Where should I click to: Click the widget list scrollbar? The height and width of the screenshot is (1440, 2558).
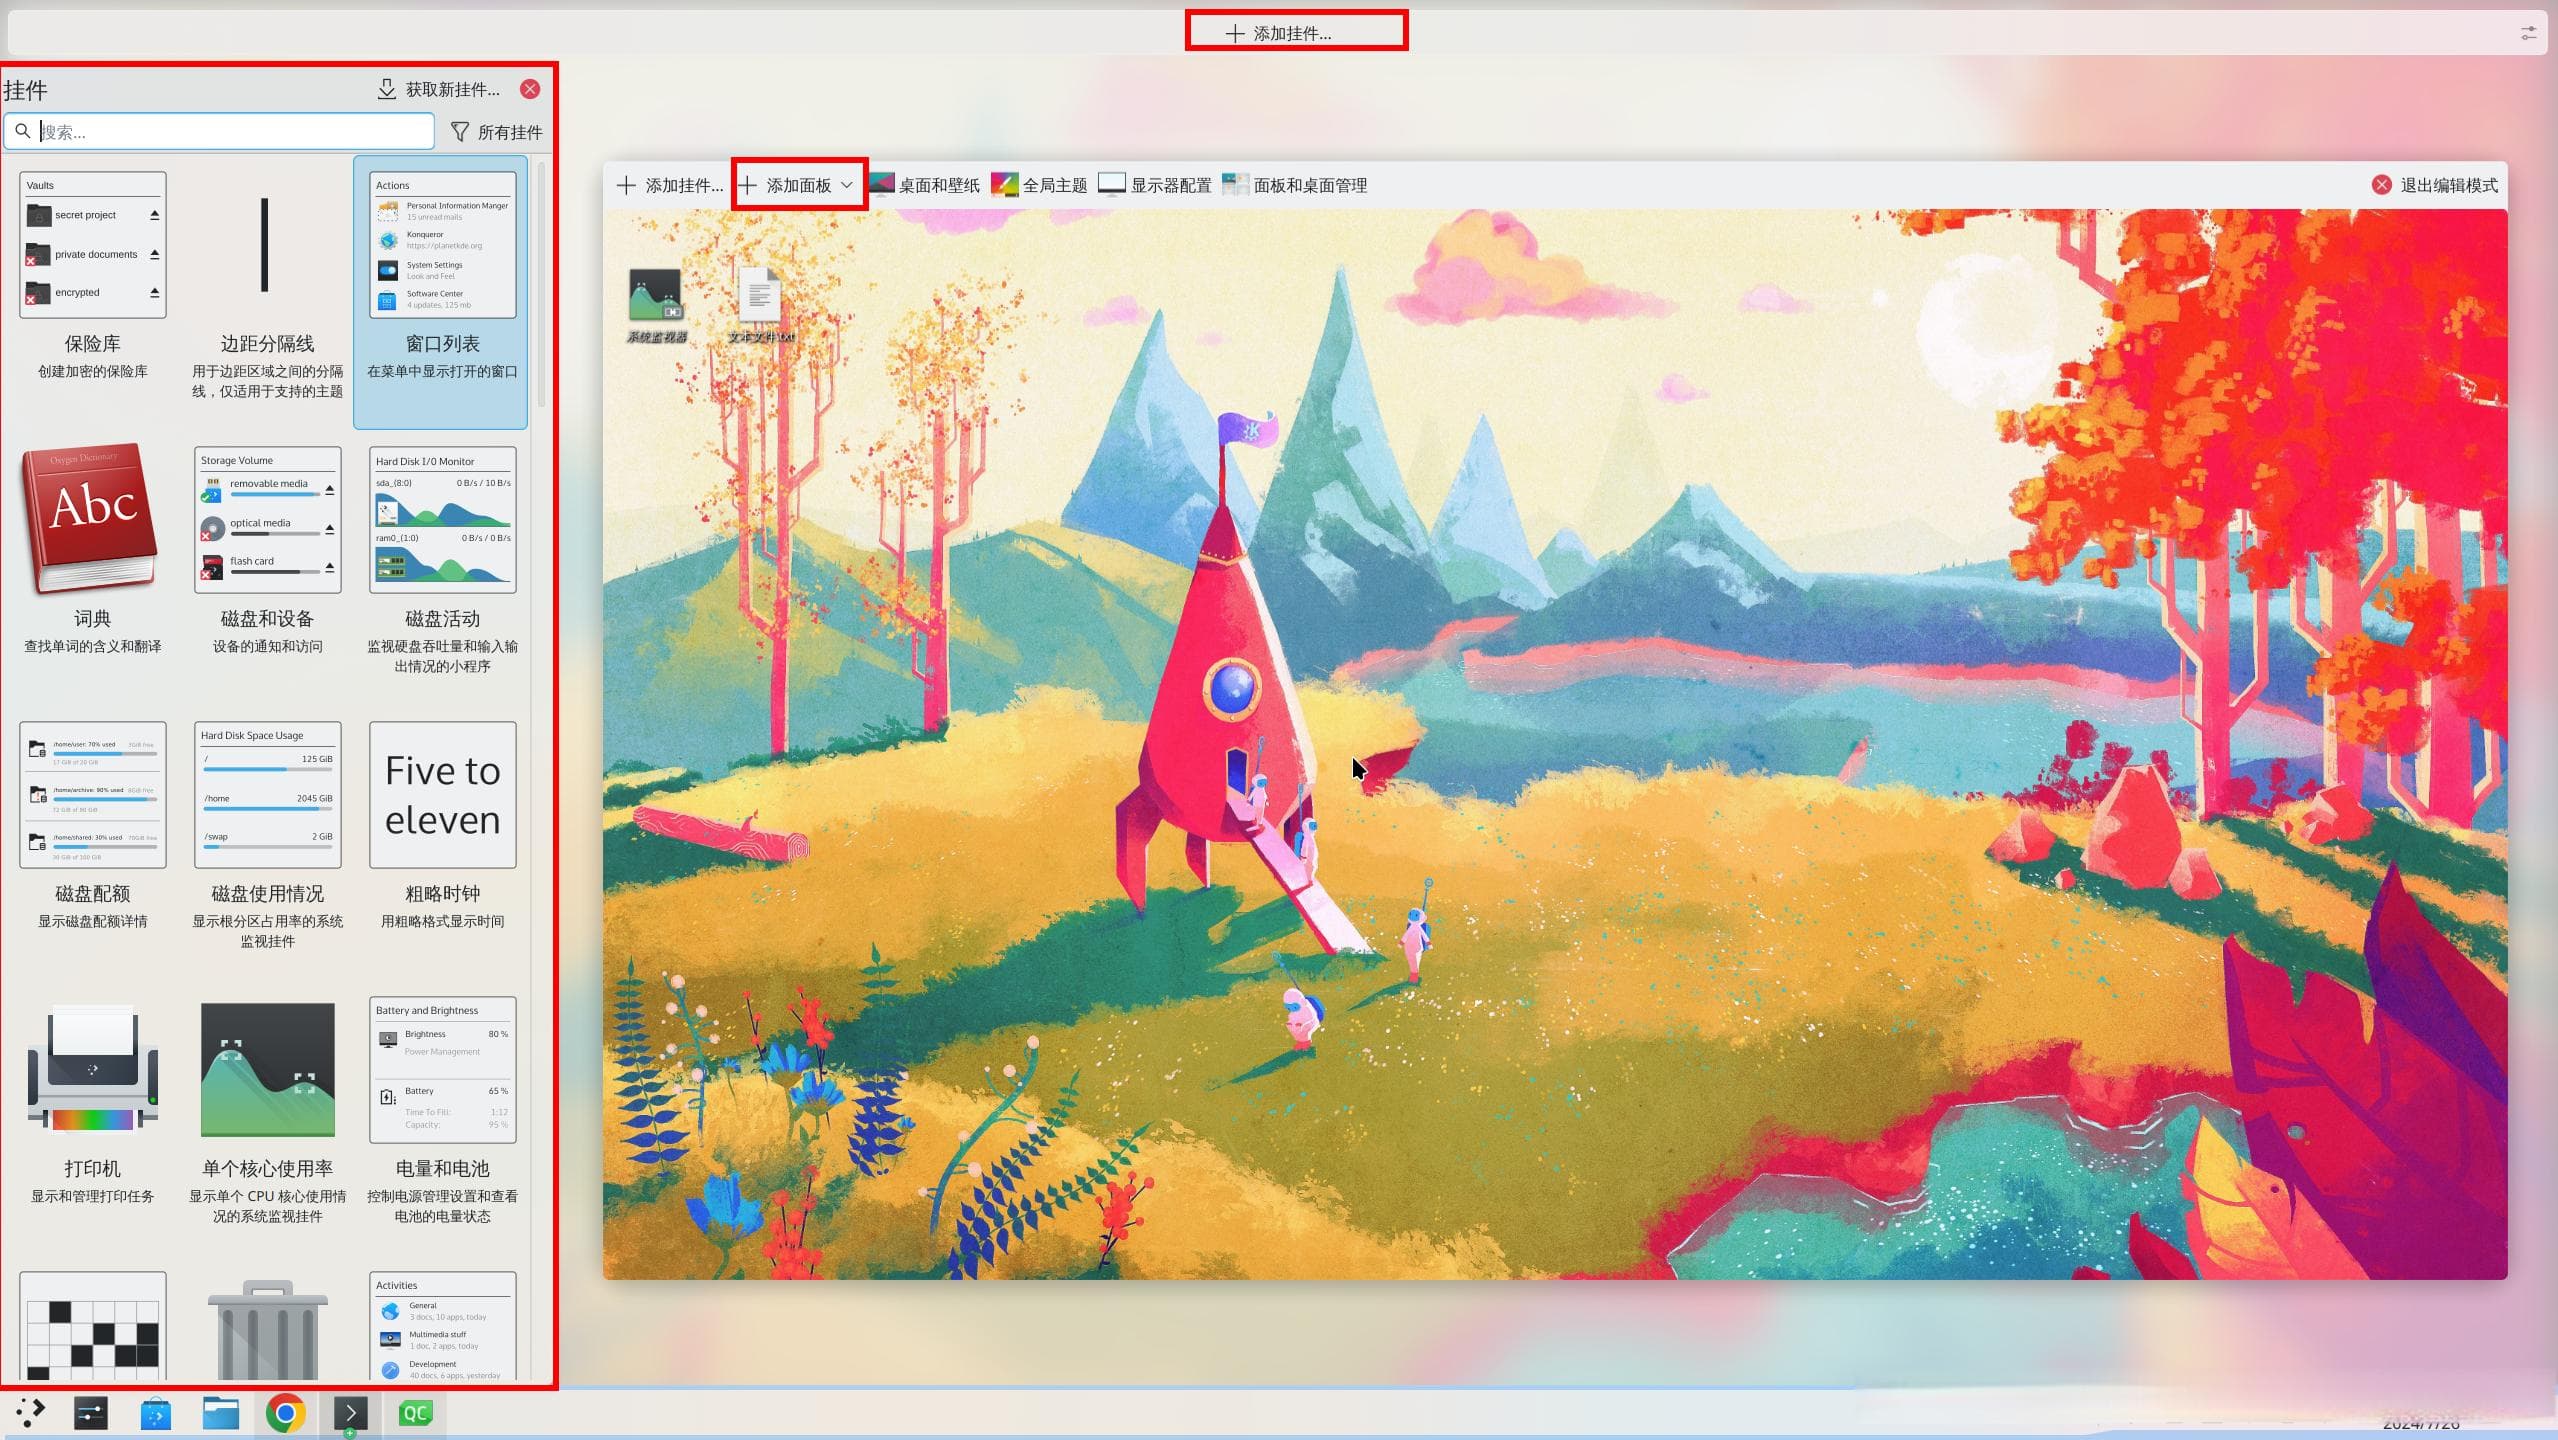tap(542, 285)
